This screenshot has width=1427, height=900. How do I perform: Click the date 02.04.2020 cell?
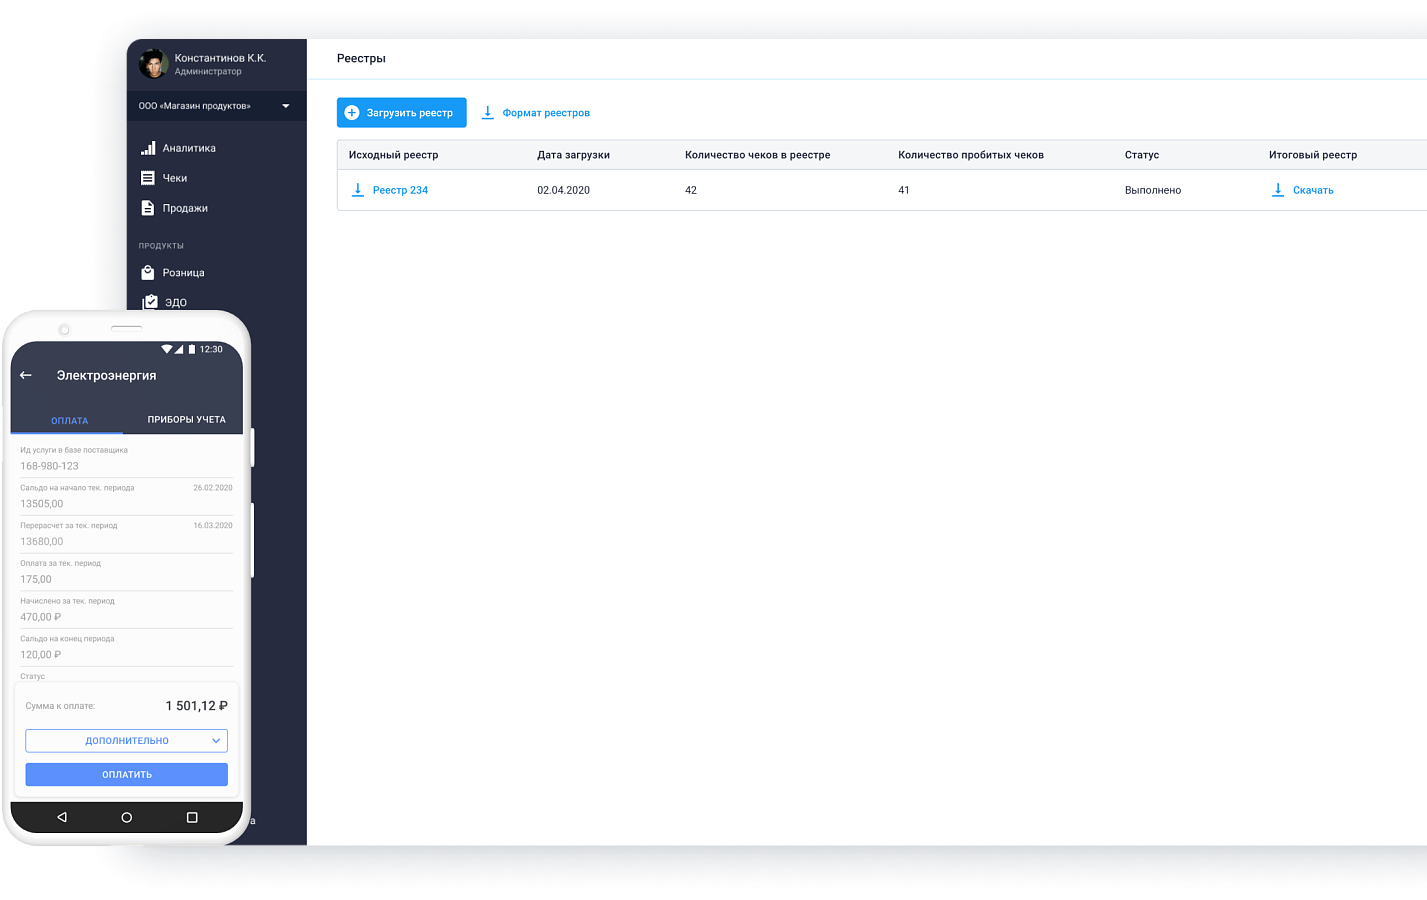(x=563, y=190)
